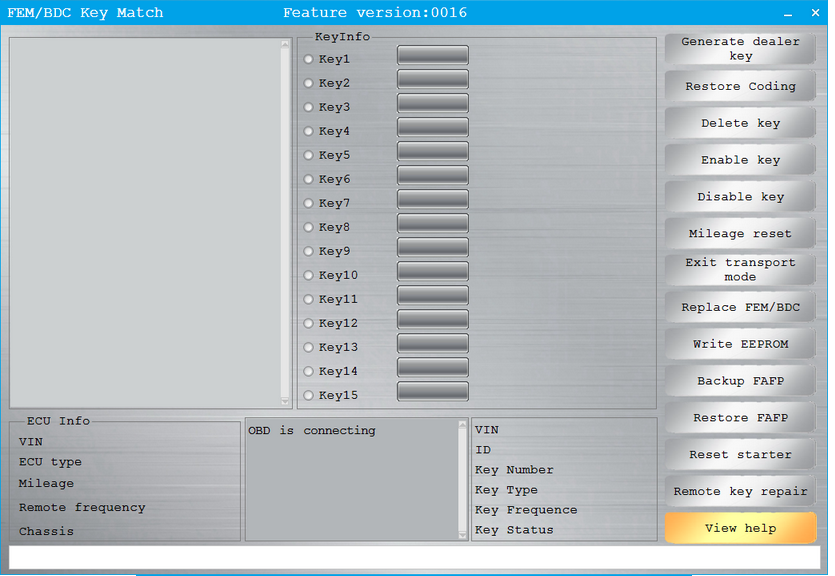The image size is (835, 576).
Task: Click the OBD status message box scrollbar
Action: 462,479
